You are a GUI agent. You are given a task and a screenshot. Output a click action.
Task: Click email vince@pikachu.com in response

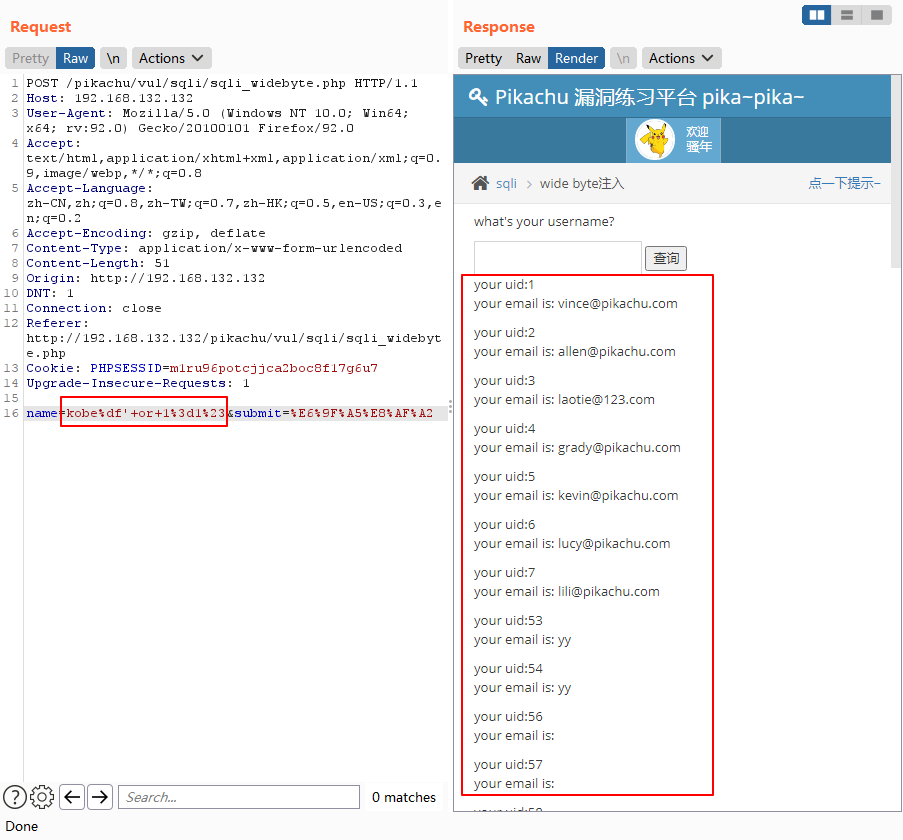coord(617,303)
